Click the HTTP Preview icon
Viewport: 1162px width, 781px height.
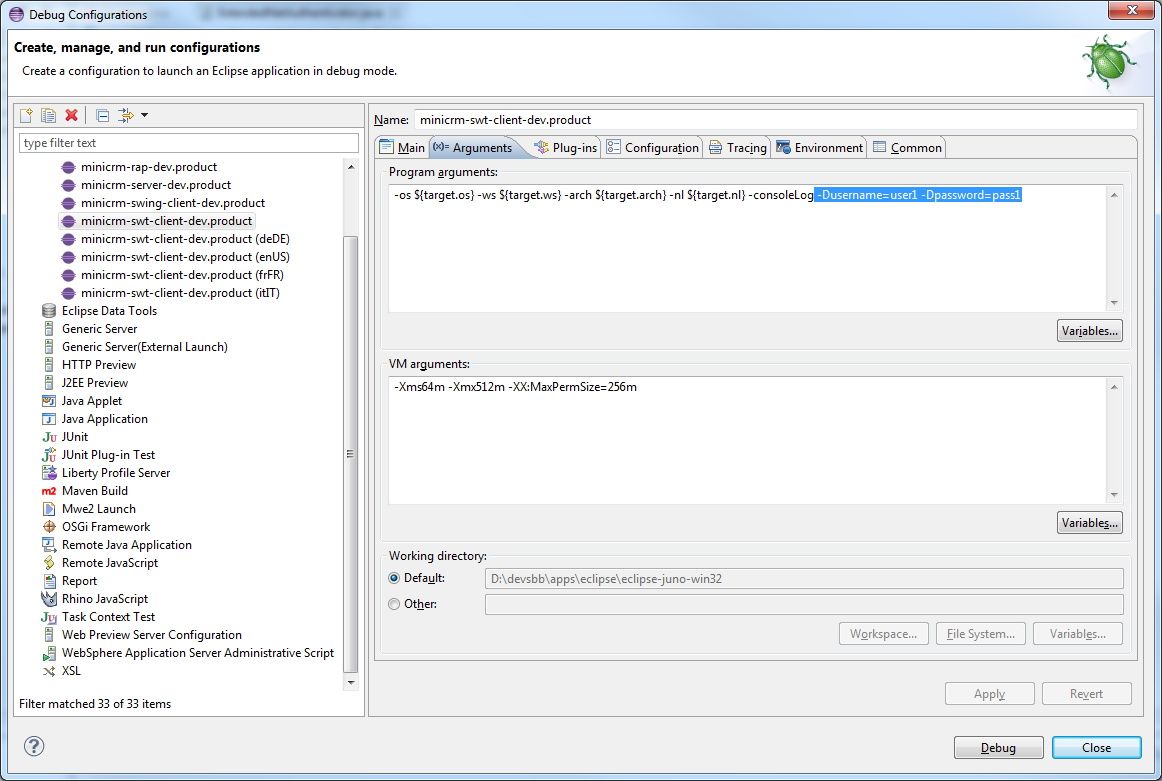[x=49, y=365]
